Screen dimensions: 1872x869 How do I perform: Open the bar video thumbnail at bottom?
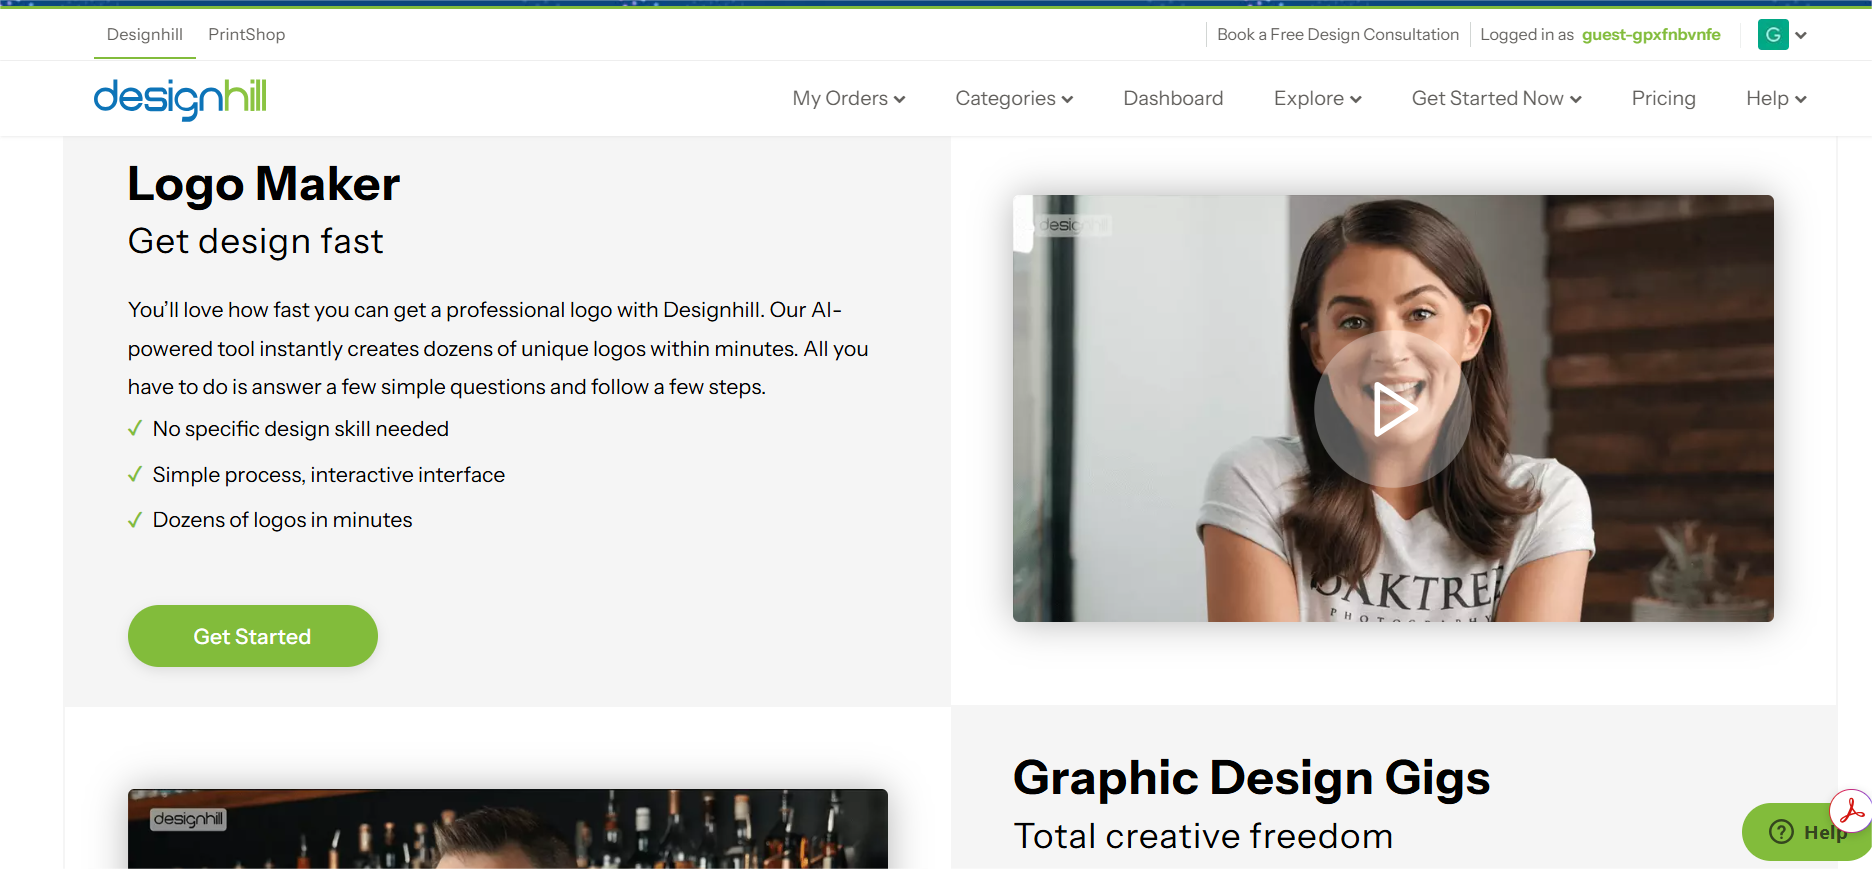508,829
